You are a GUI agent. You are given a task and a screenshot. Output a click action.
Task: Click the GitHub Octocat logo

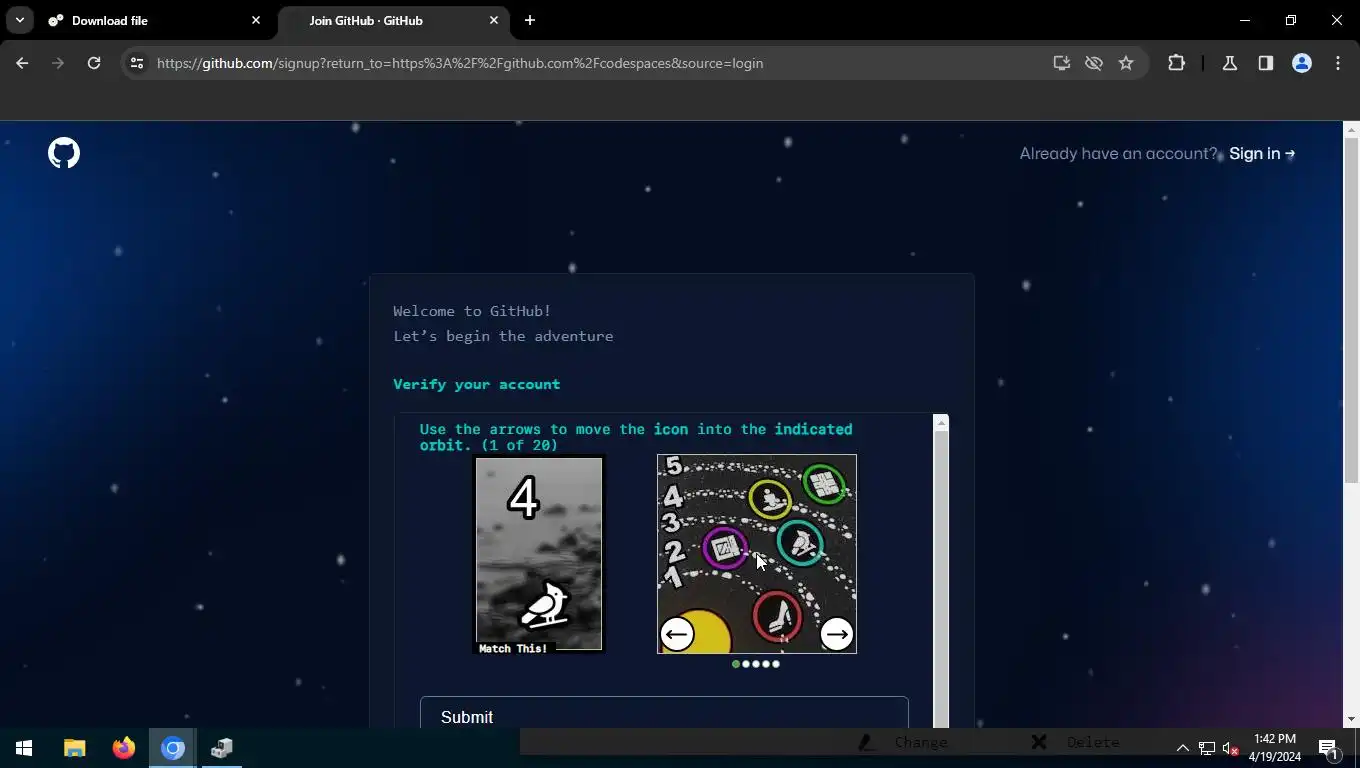pos(64,153)
